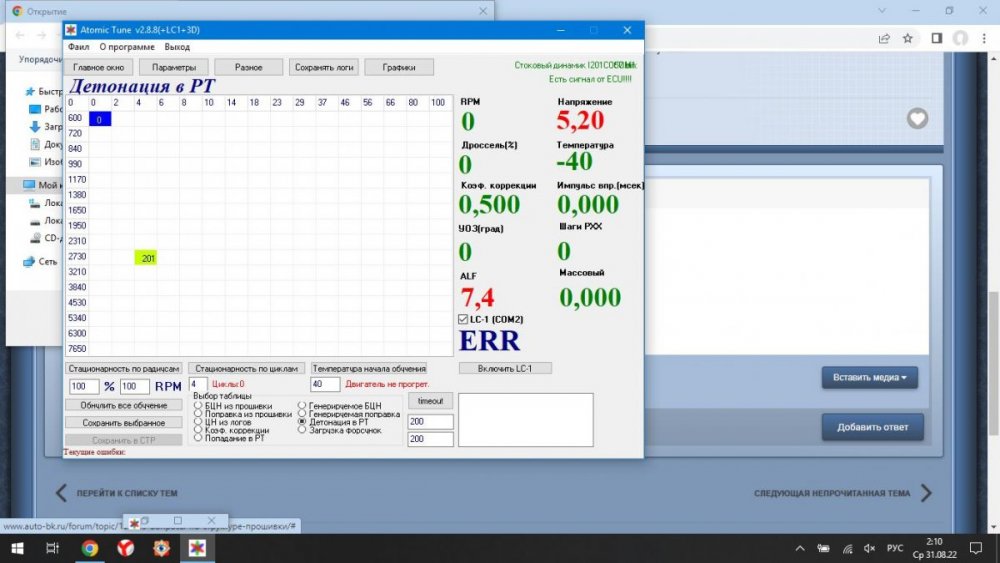
Task: Focus the RPM stationarity input field
Action: click(x=135, y=386)
